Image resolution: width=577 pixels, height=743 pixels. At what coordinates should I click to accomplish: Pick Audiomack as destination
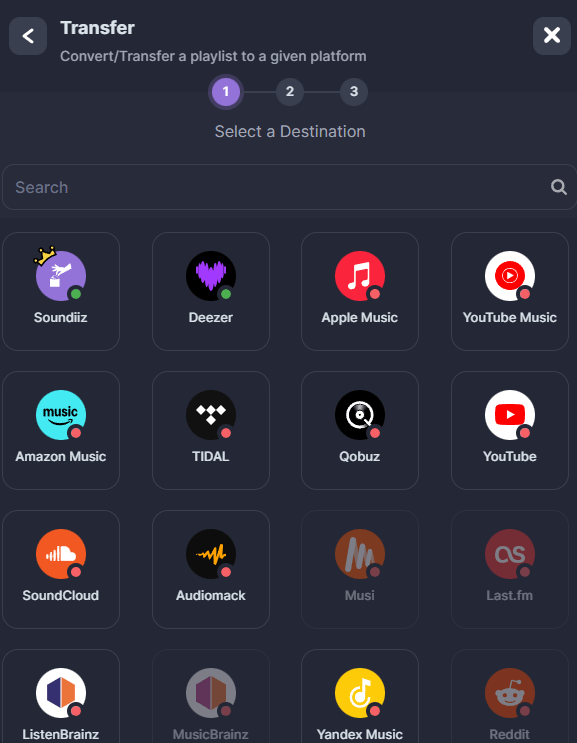click(x=211, y=569)
